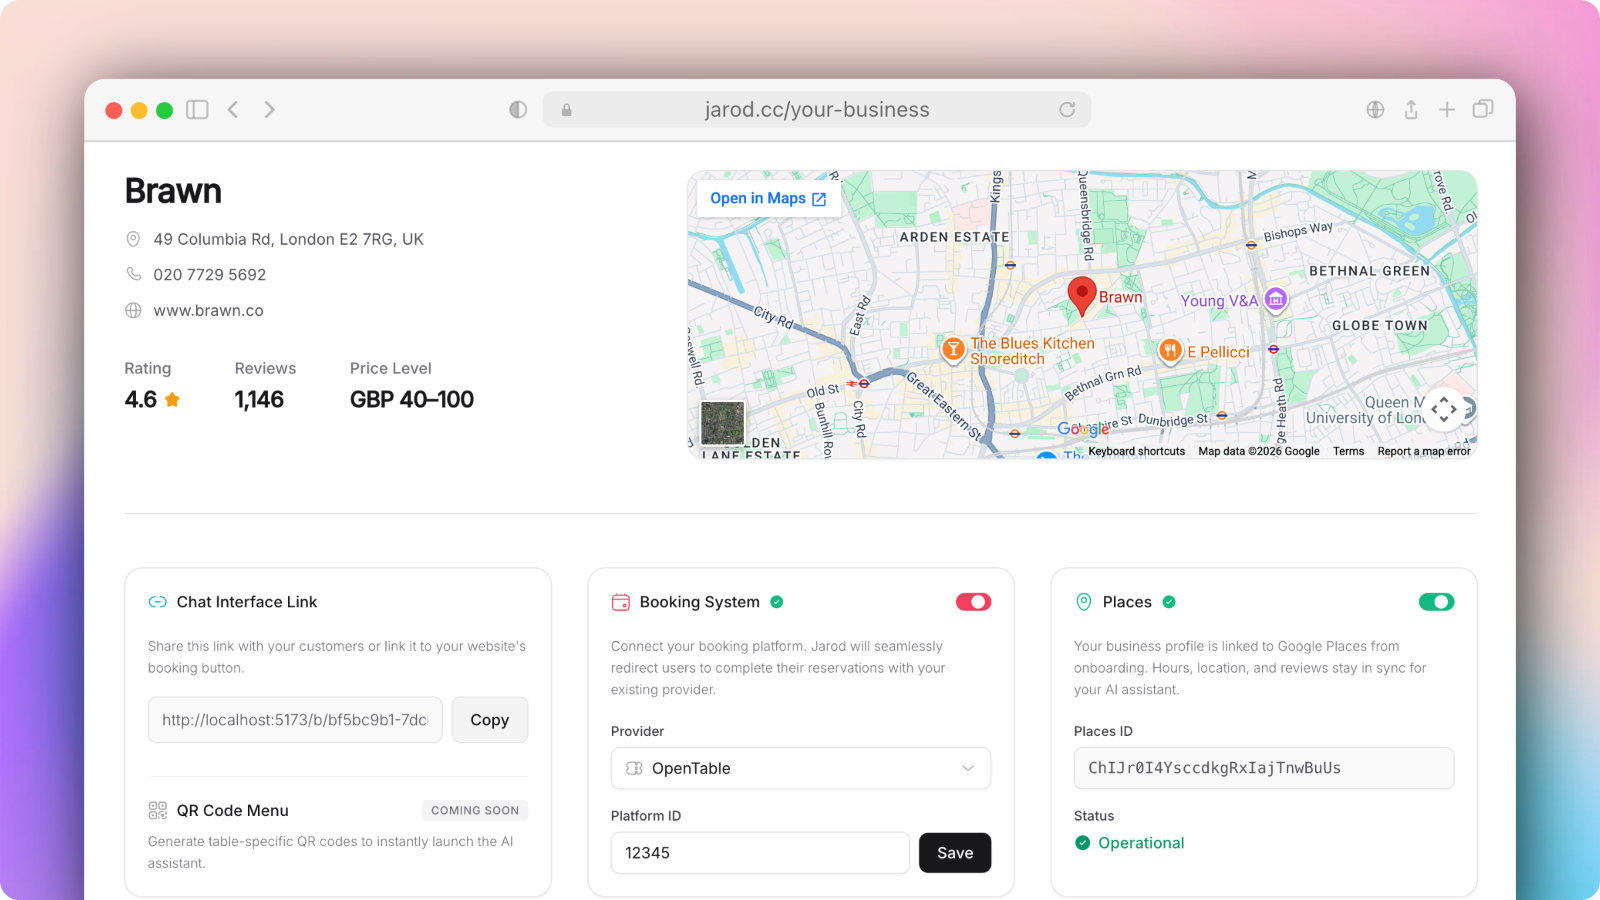Click the Open in Maps link
Image resolution: width=1600 pixels, height=900 pixels.
768,198
